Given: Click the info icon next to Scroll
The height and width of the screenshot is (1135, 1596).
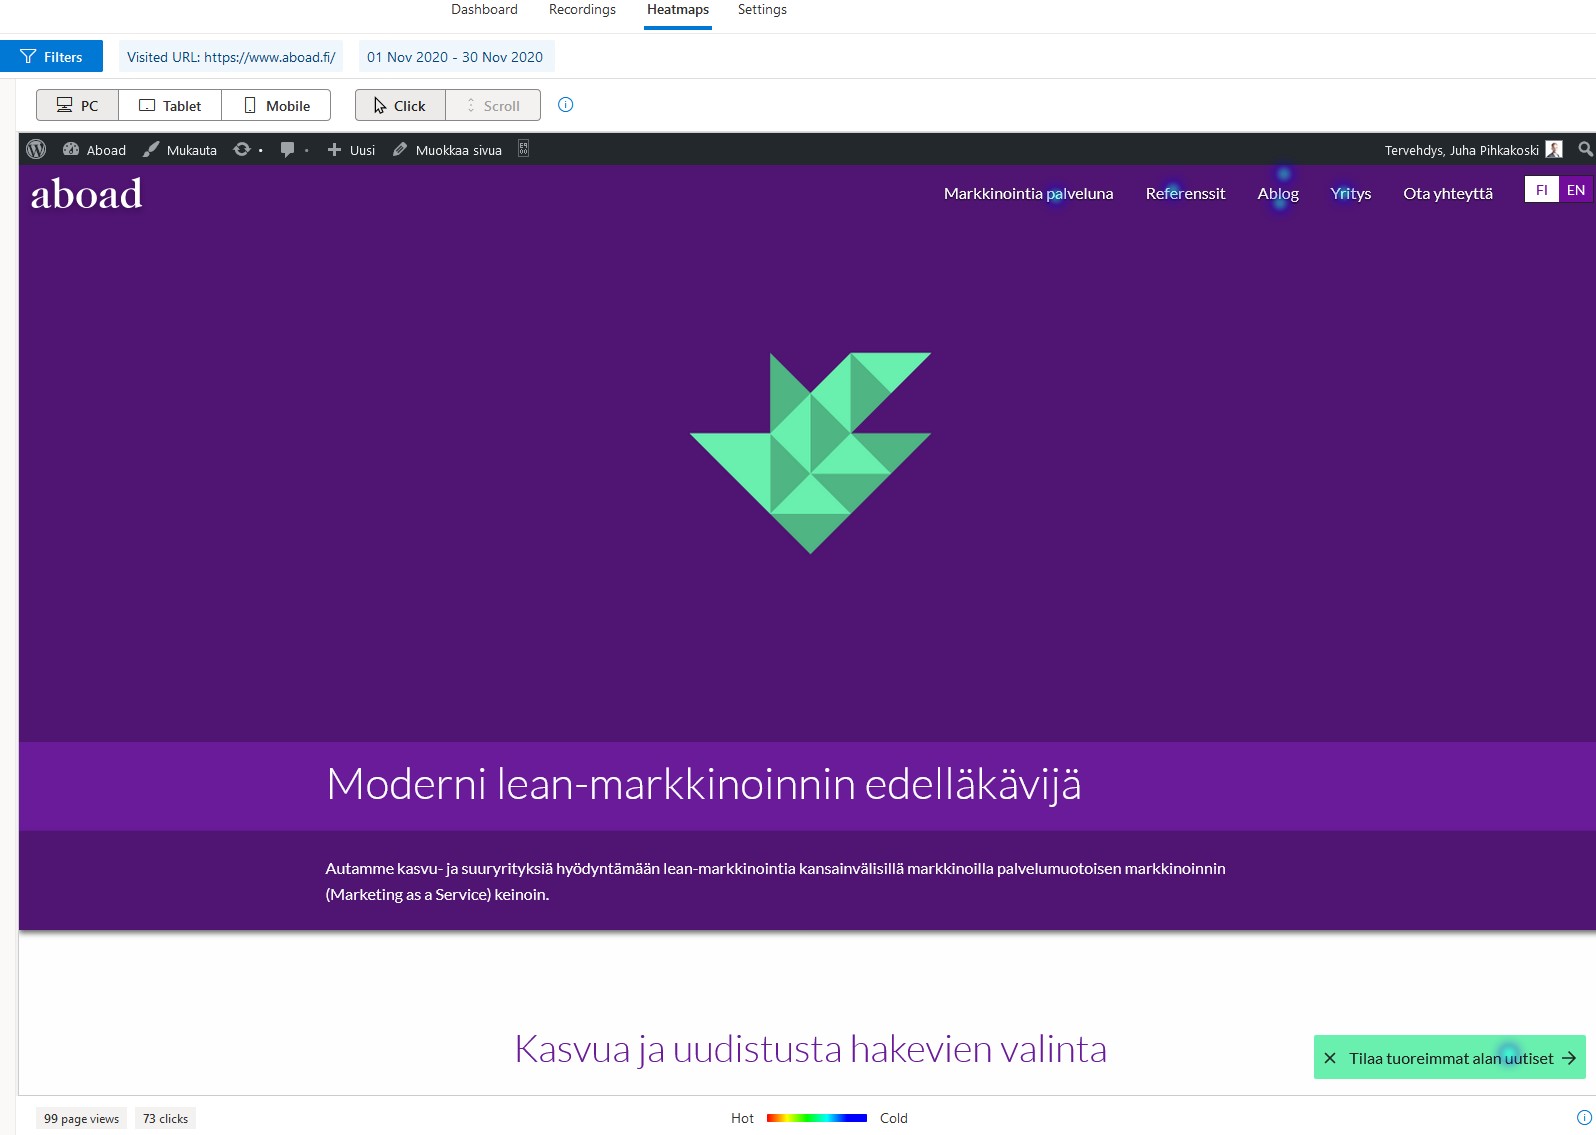Looking at the screenshot, I should point(565,105).
